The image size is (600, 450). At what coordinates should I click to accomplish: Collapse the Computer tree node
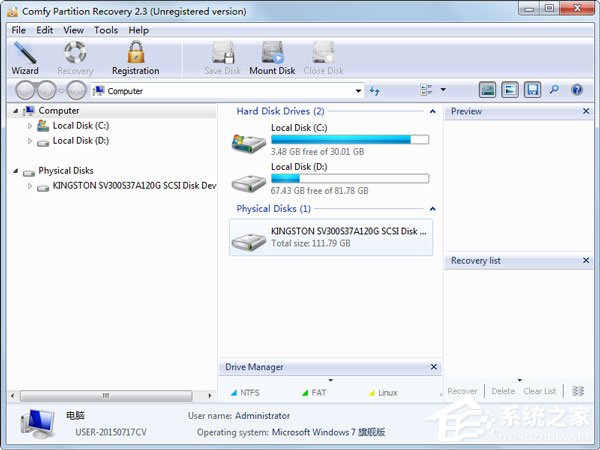(15, 111)
